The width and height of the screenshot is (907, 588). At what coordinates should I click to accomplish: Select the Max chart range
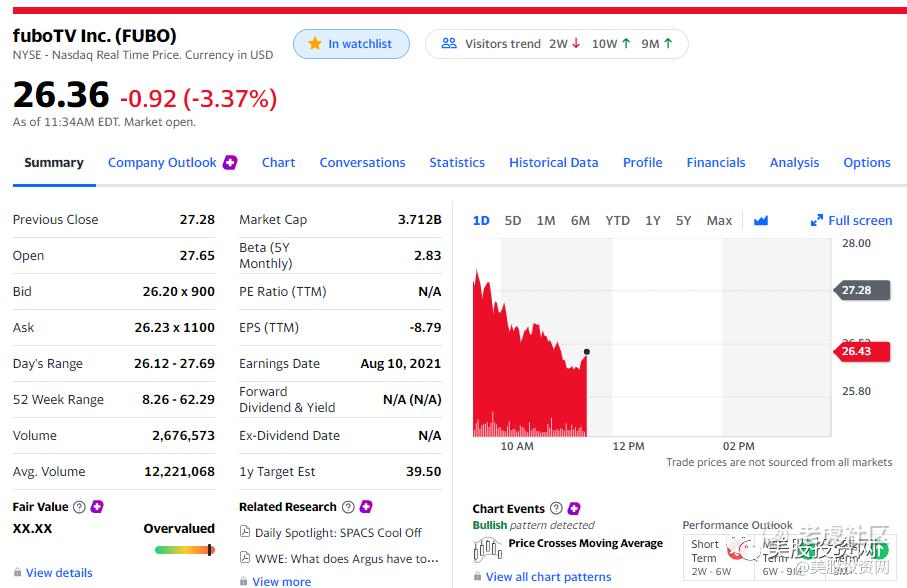[719, 220]
